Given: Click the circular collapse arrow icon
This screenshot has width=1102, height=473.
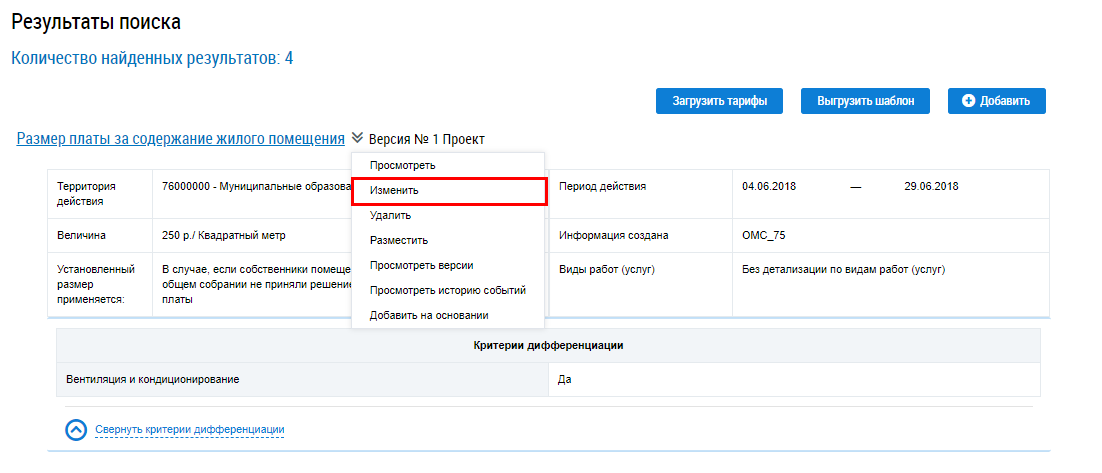Looking at the screenshot, I should 77,430.
